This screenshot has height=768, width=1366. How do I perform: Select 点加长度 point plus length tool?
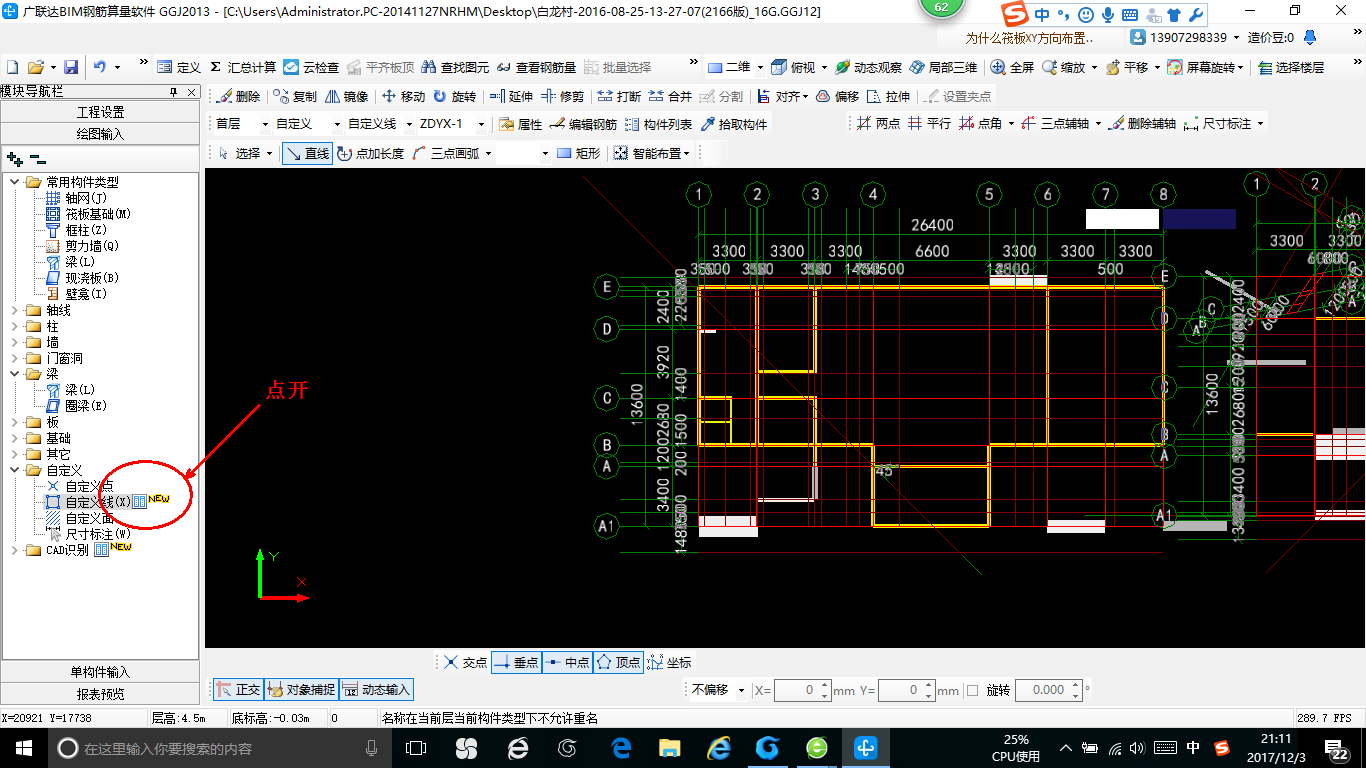[371, 153]
